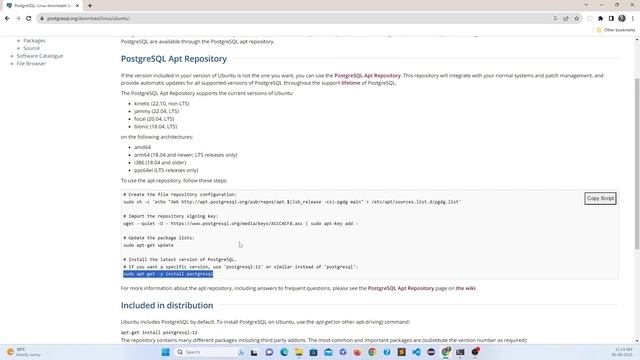The image size is (640, 360).
Task: Open Visual Studio Code from the taskbar
Action: click(x=416, y=352)
